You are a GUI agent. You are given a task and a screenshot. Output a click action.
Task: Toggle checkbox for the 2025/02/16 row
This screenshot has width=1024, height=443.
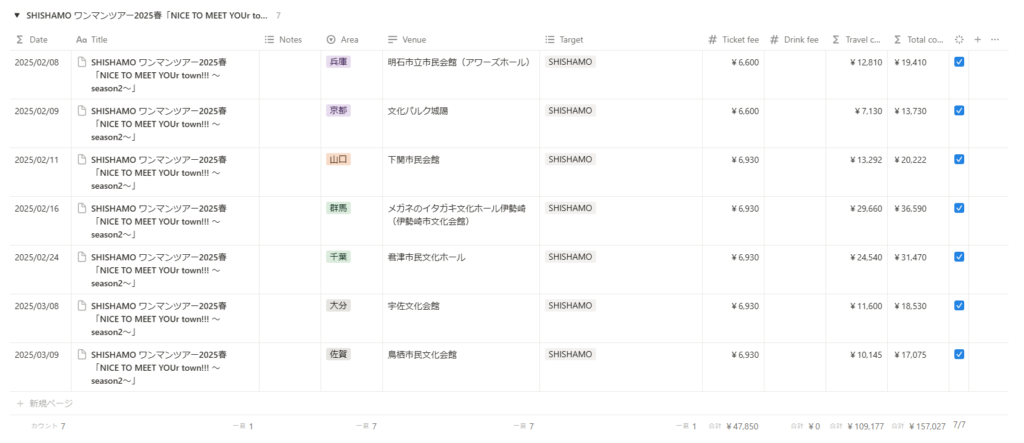[959, 208]
